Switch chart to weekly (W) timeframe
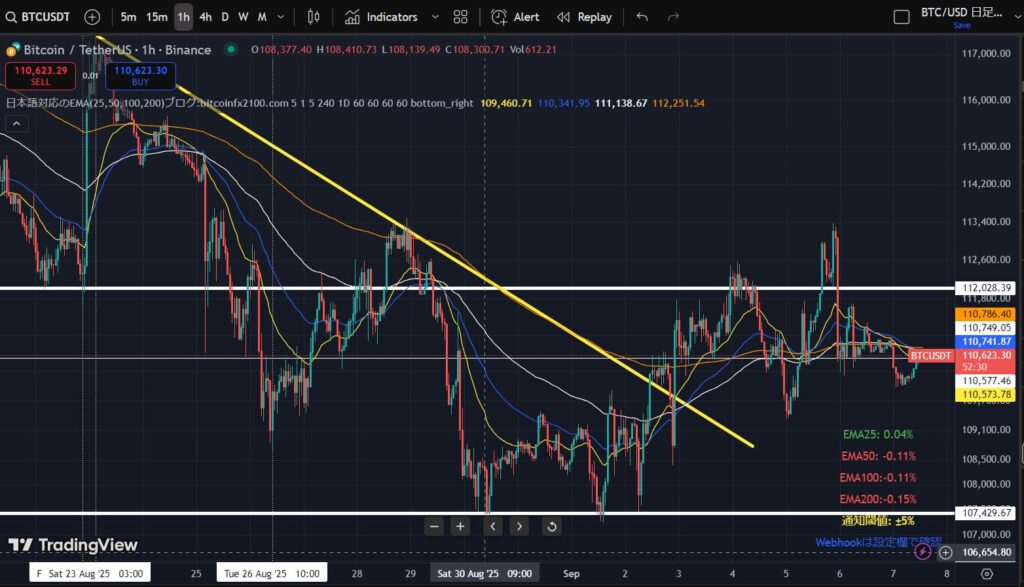Viewport: 1024px width, 587px height. coord(243,17)
